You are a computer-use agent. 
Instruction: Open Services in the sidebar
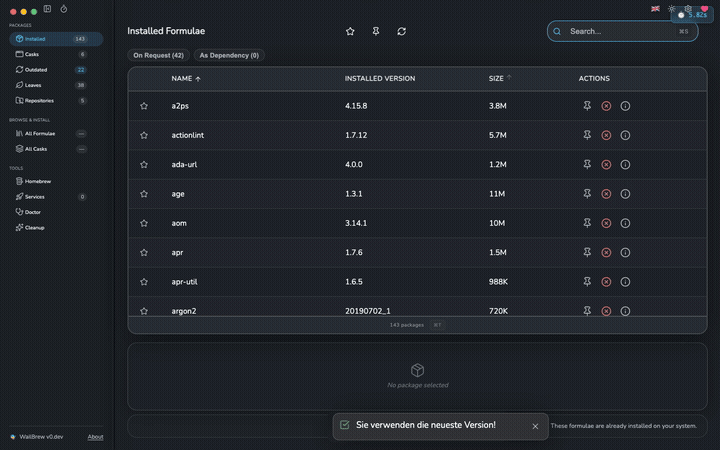(56, 197)
